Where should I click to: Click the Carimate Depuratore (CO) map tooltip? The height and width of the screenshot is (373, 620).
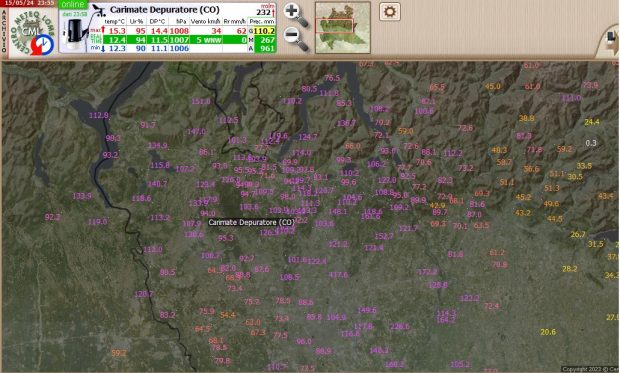pyautogui.click(x=251, y=222)
